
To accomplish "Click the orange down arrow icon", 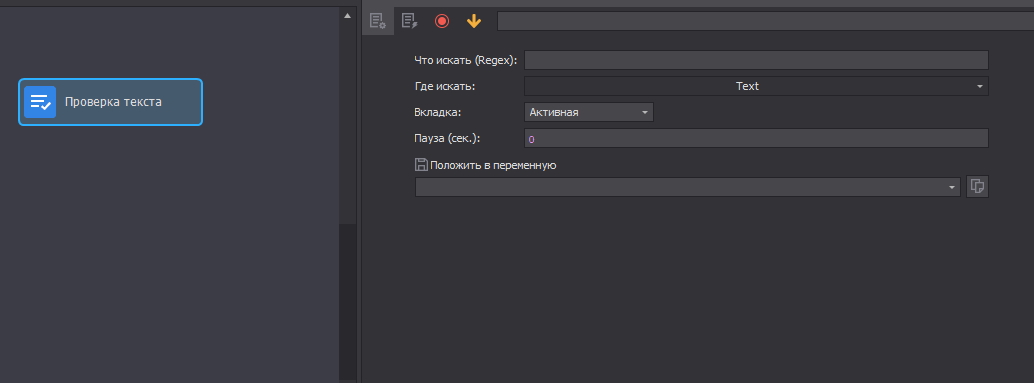I will (x=473, y=21).
